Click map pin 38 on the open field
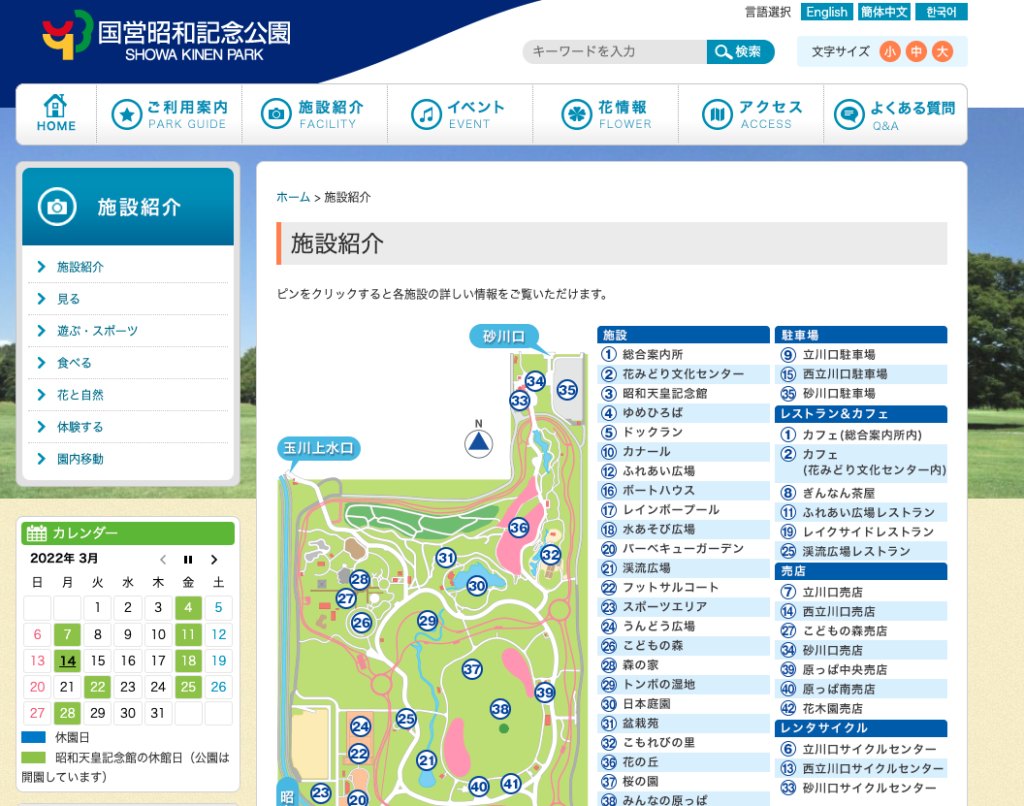The image size is (1024, 806). pos(501,709)
